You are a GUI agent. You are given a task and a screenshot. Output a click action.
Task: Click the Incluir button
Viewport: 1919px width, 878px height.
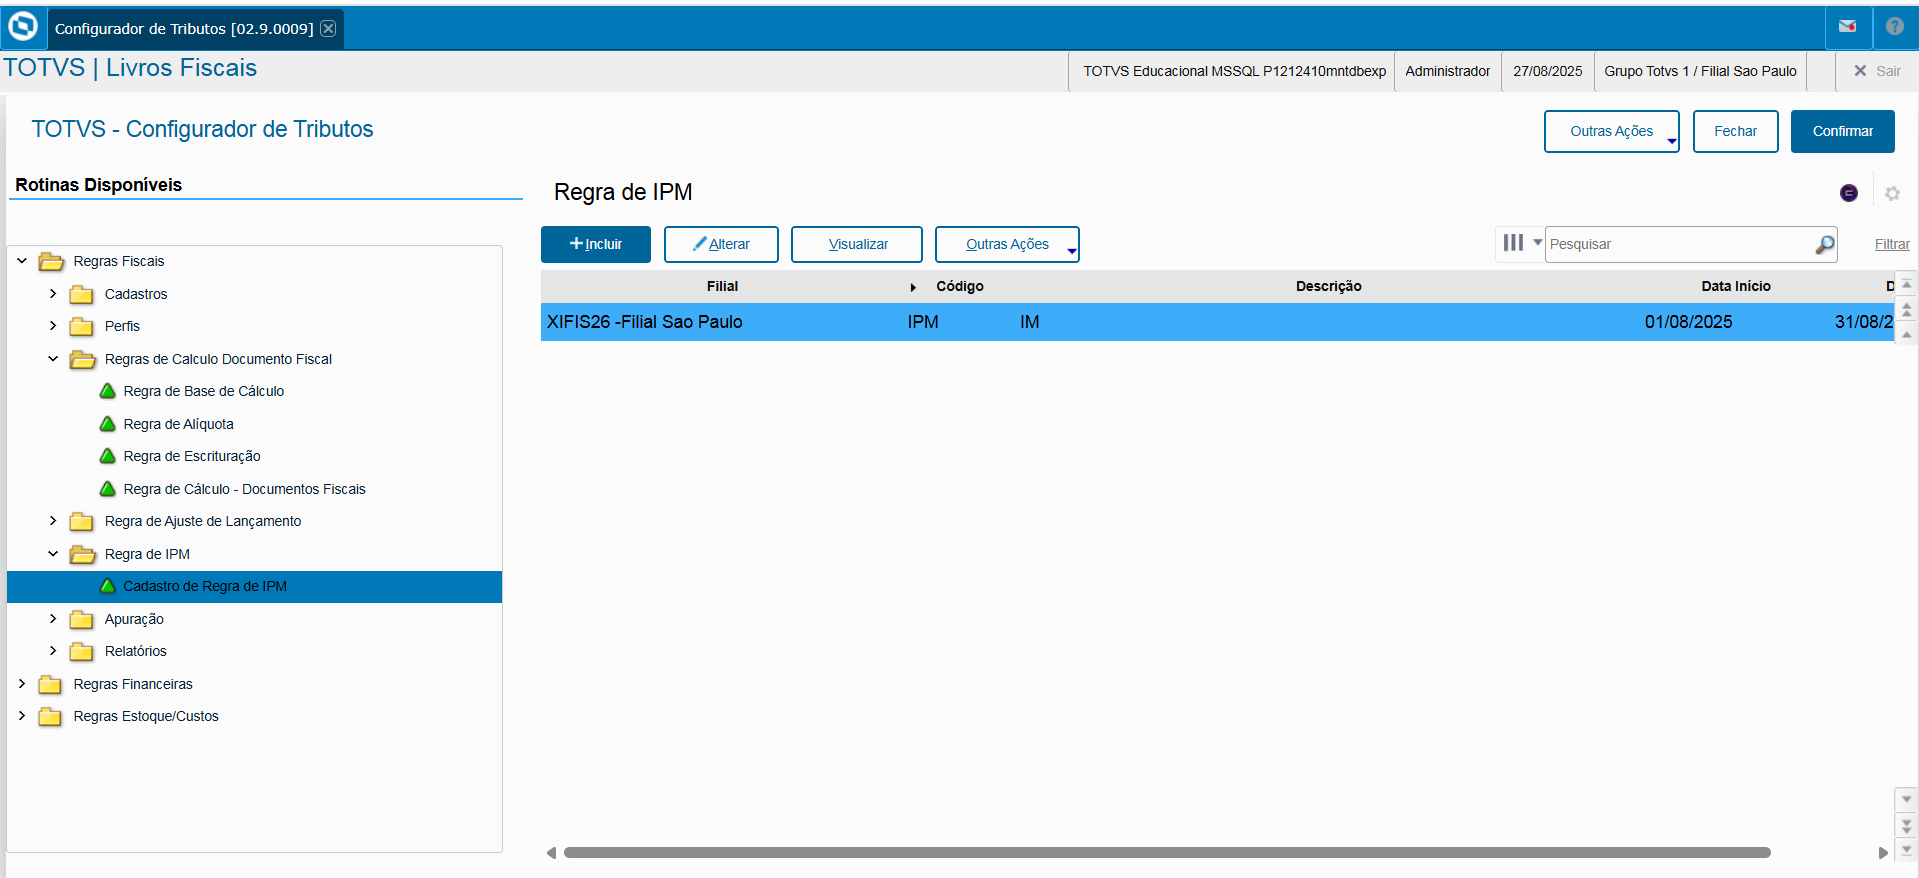pos(596,244)
